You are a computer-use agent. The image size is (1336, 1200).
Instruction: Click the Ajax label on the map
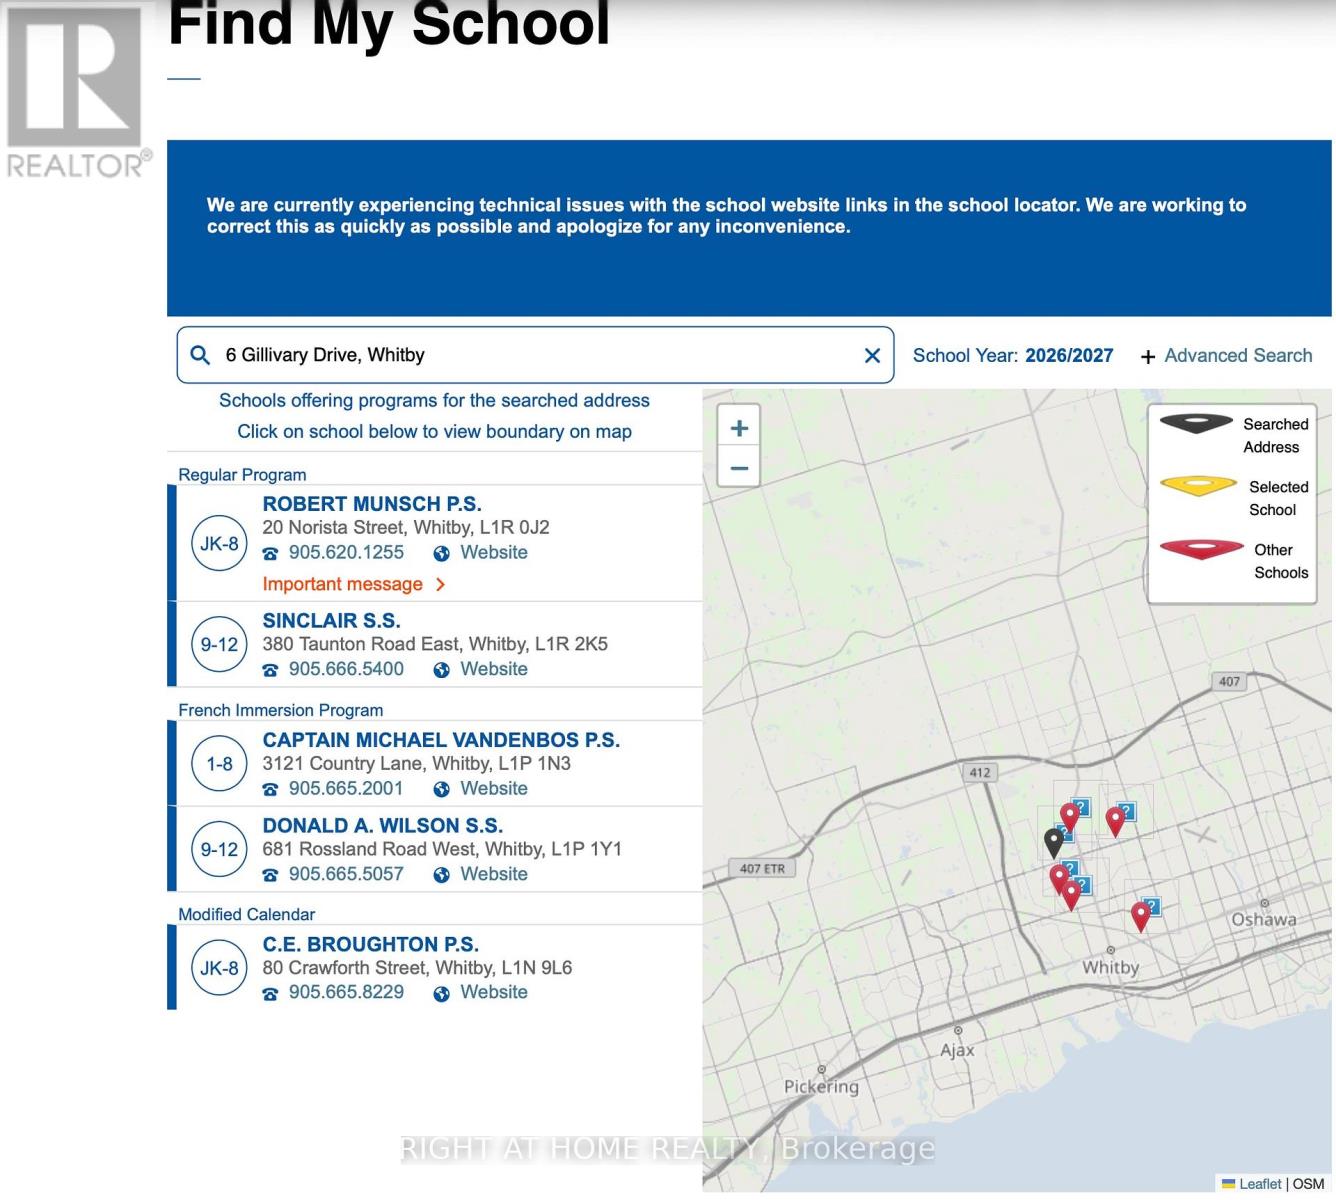tap(957, 1050)
